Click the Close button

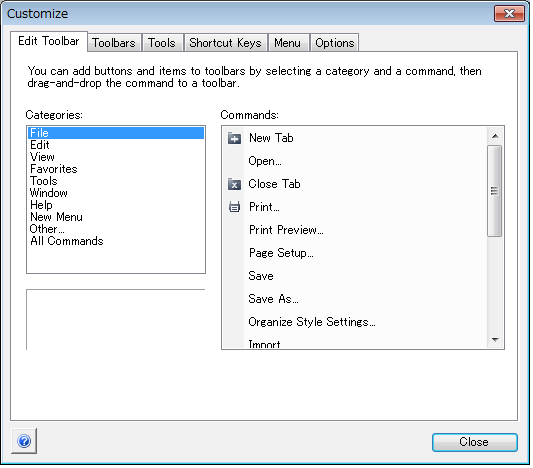pyautogui.click(x=475, y=442)
